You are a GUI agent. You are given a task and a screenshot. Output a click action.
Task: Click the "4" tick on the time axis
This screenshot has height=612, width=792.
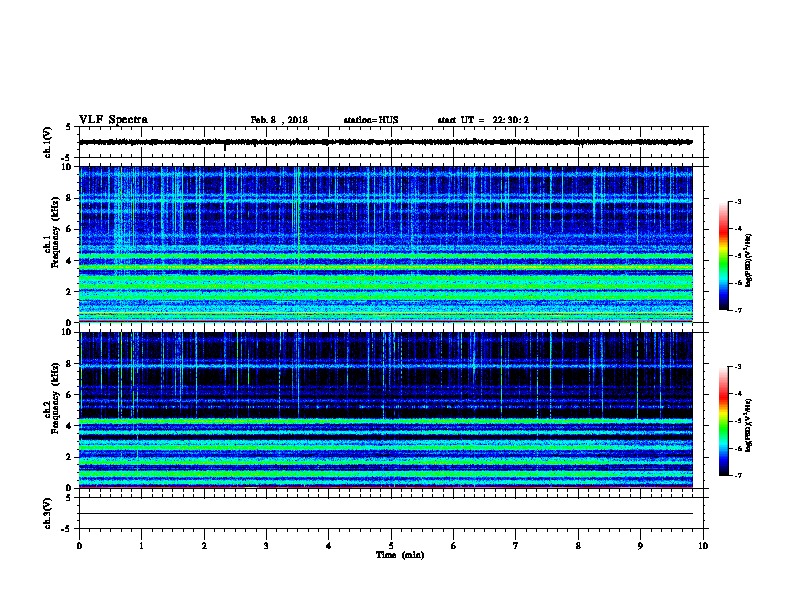329,546
